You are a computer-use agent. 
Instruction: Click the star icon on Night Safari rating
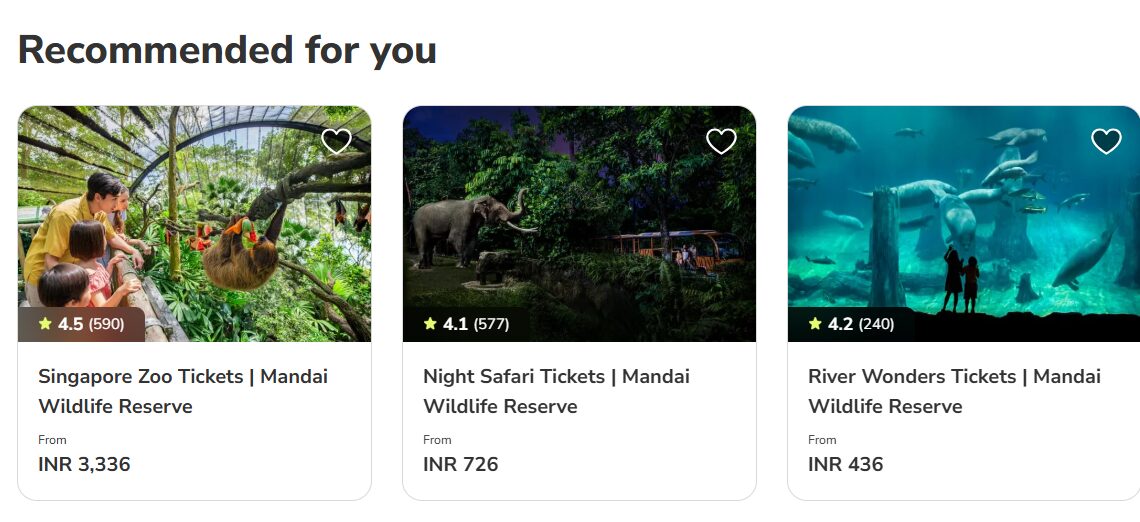[430, 324]
